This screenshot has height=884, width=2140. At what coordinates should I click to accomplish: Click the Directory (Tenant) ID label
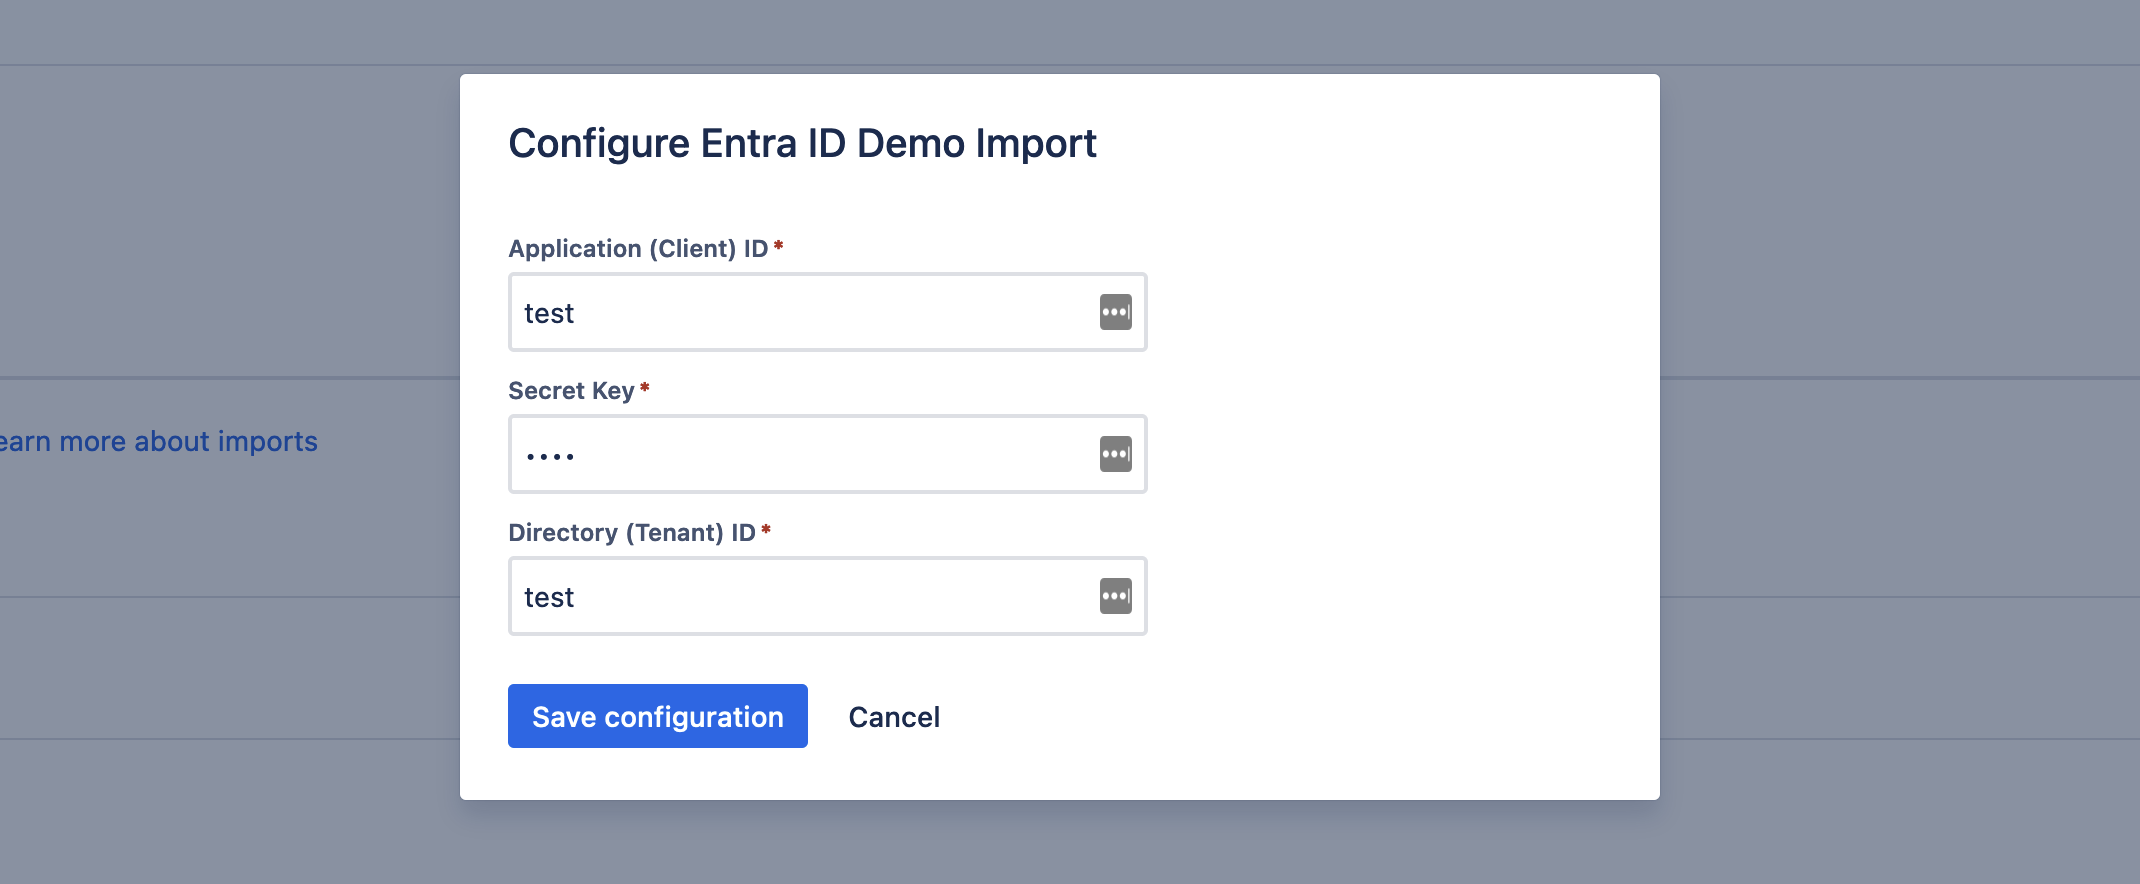(632, 533)
